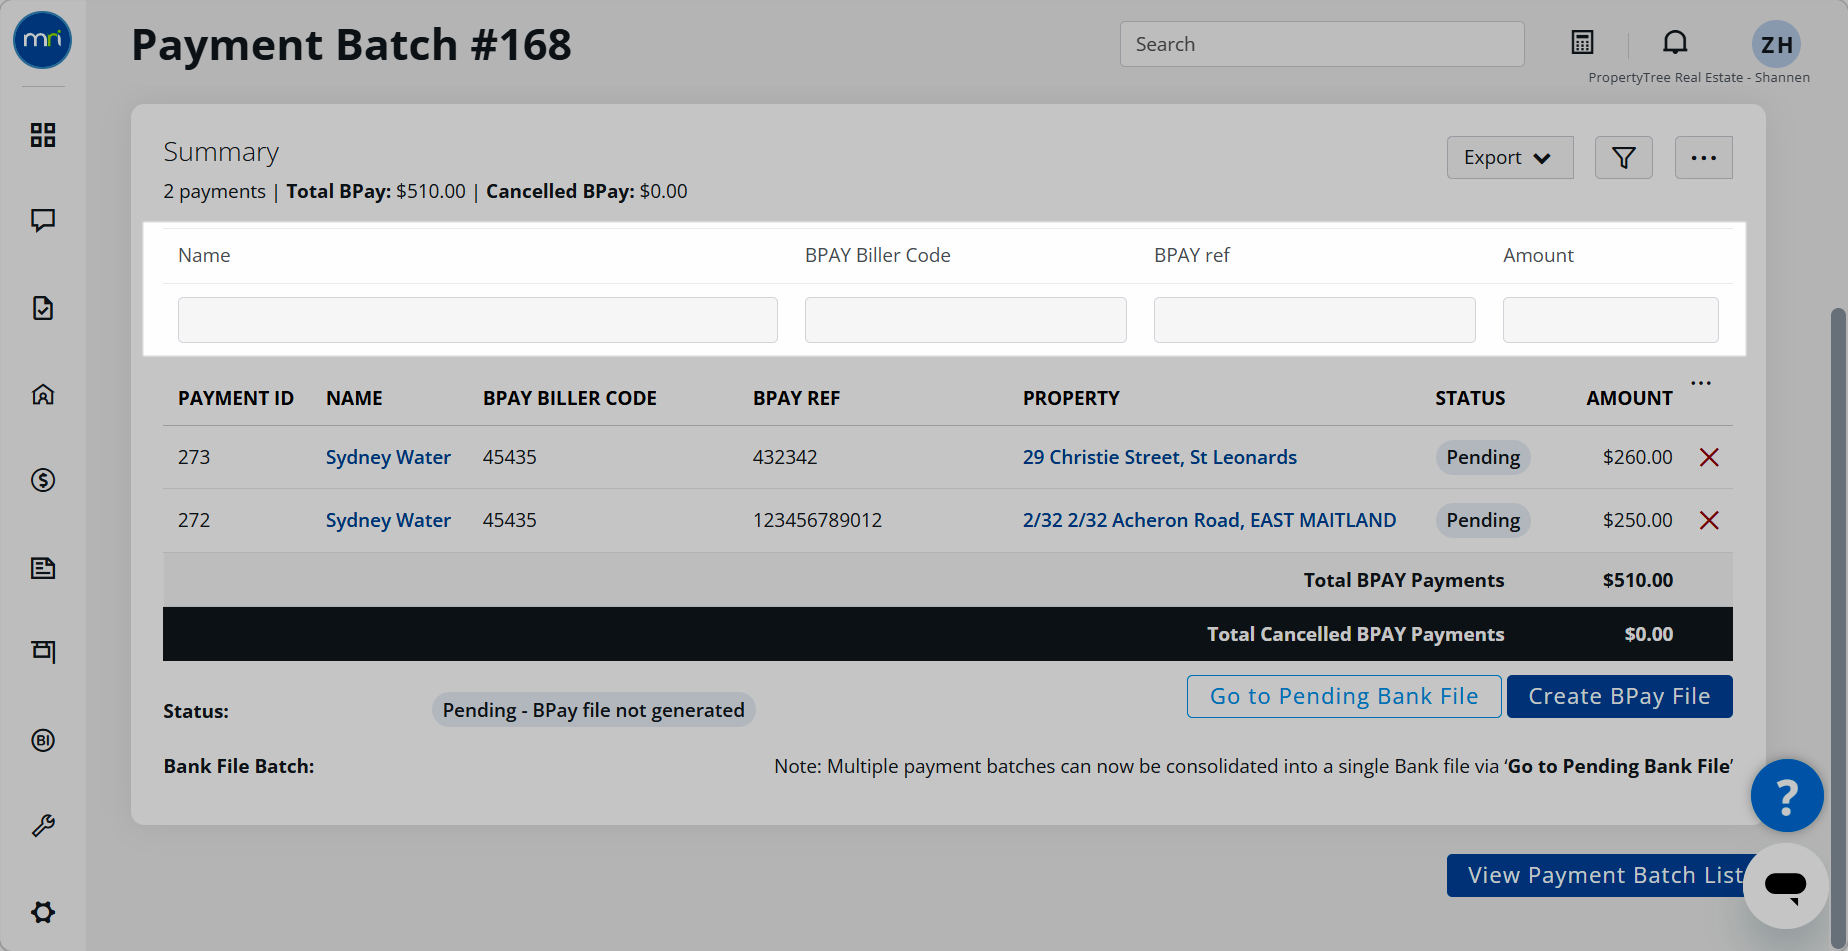Click the Pending status badge for payment 272

1483,520
